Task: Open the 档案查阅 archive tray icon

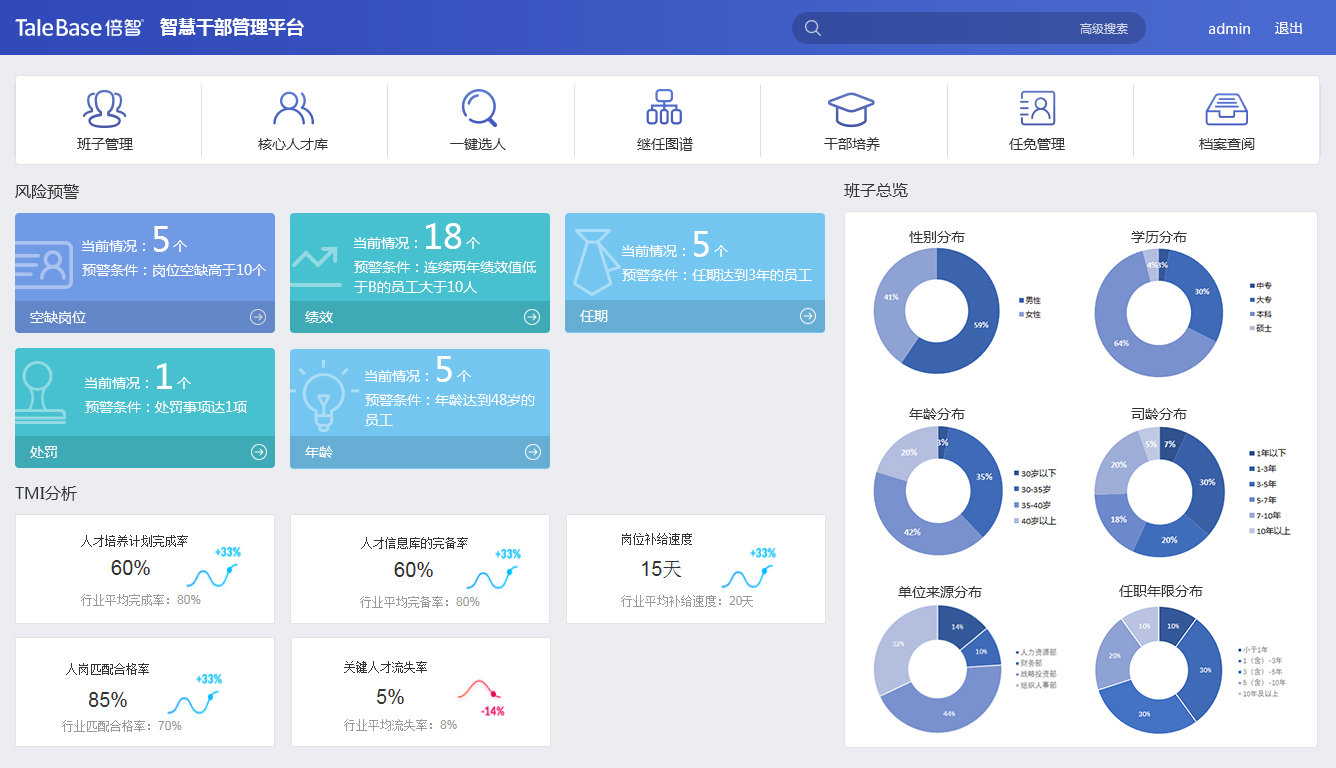Action: 1226,108
